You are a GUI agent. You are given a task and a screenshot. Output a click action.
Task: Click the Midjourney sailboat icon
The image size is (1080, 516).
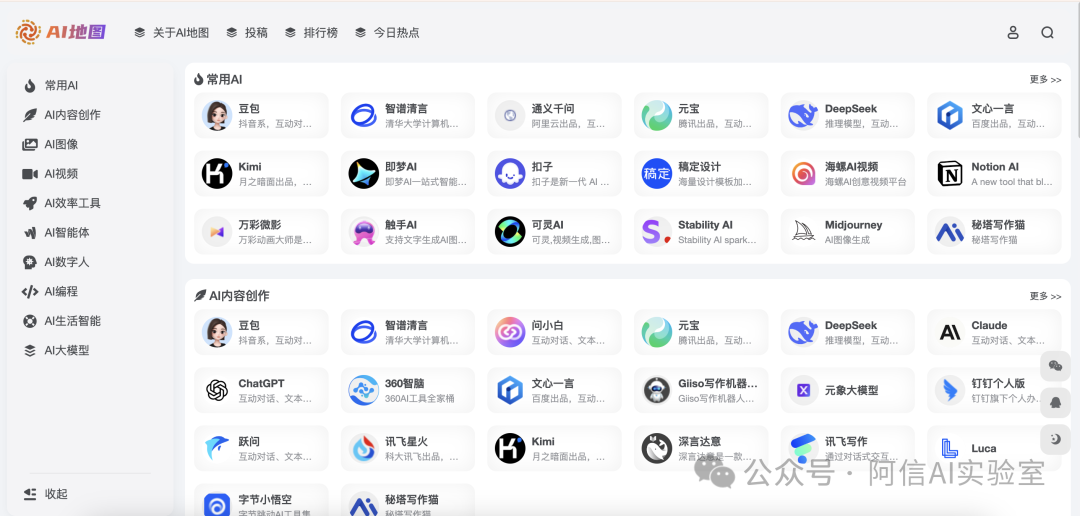pyautogui.click(x=803, y=231)
